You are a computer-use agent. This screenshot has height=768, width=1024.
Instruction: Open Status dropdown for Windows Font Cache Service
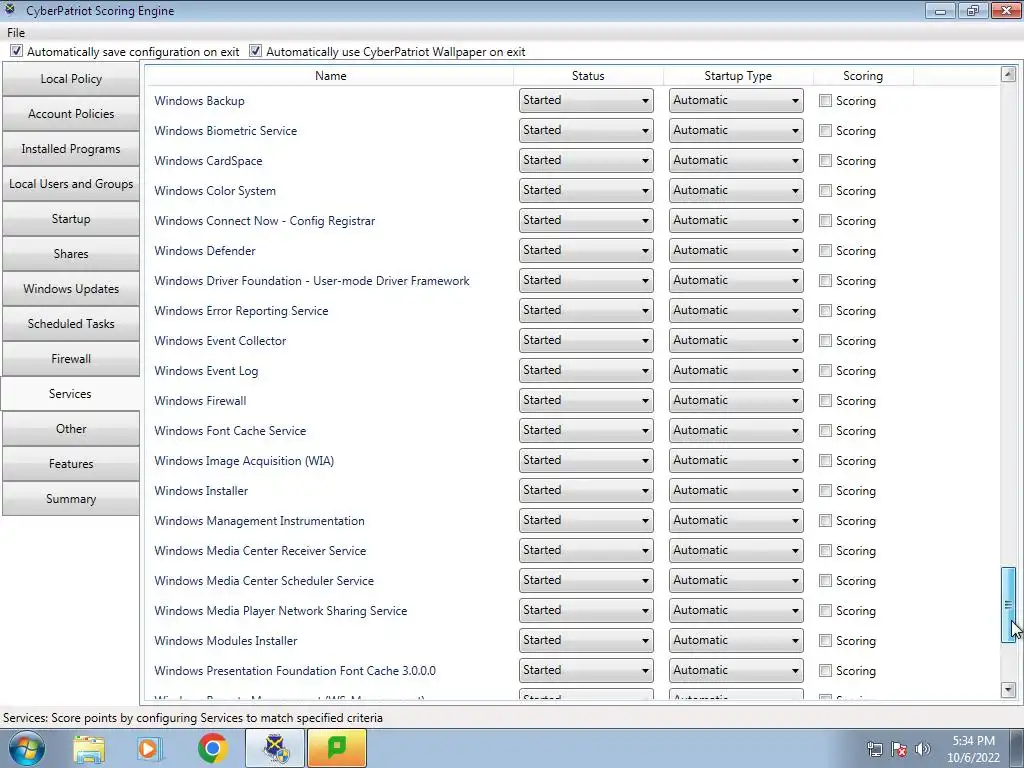(x=586, y=430)
